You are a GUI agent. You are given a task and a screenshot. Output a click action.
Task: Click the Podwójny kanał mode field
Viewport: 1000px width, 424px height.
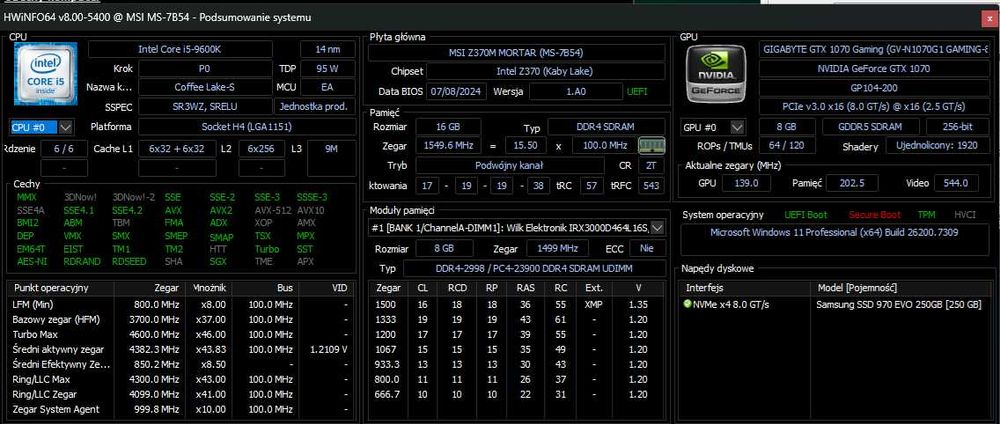pos(510,166)
